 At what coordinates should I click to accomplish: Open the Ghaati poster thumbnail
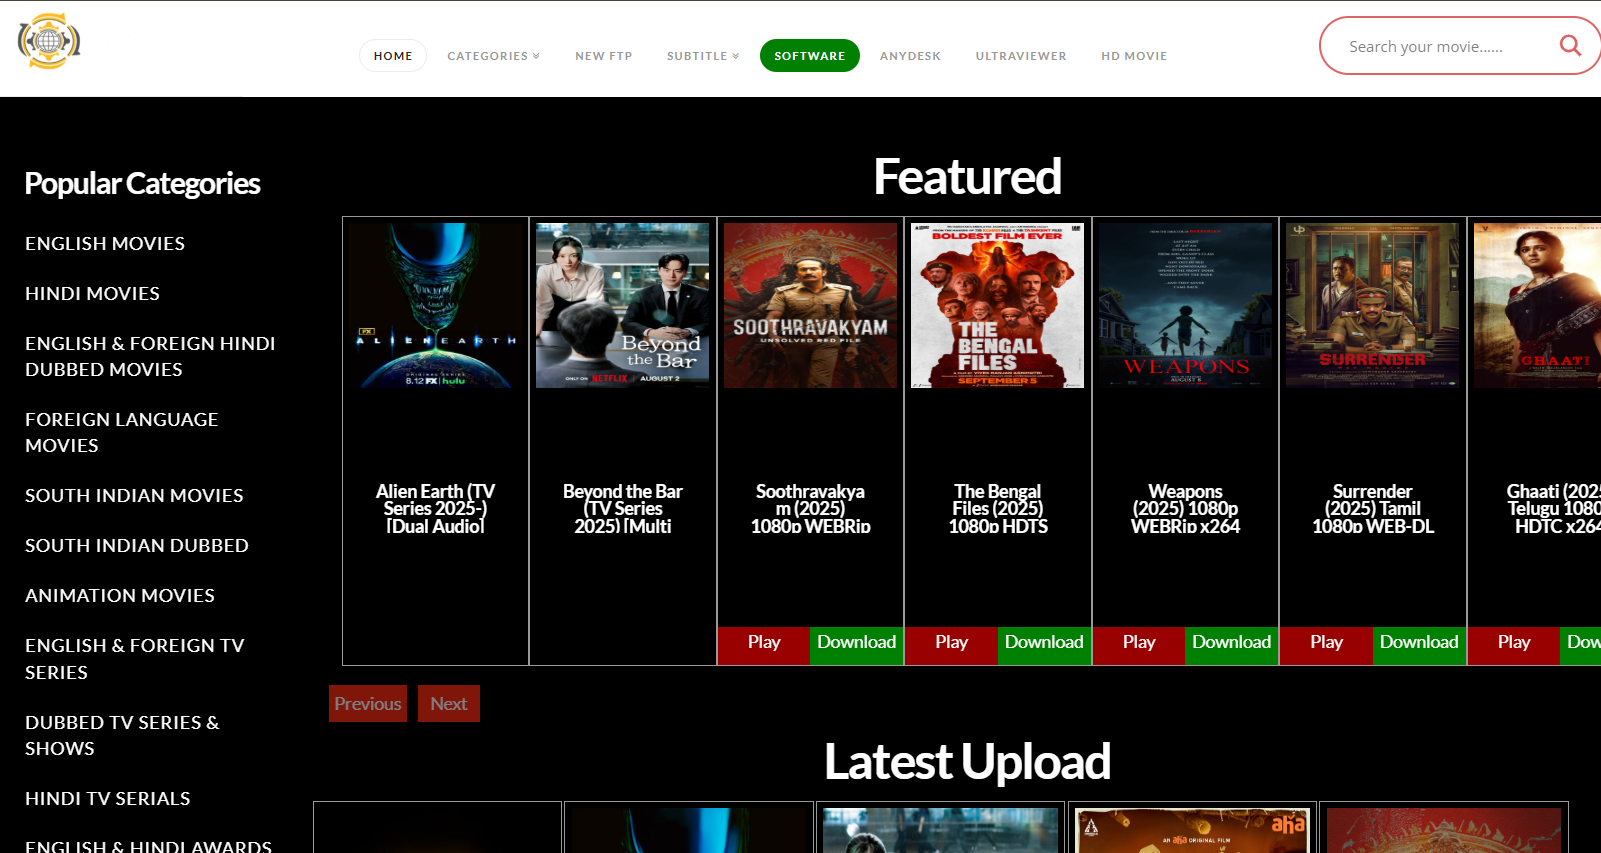tap(1537, 305)
